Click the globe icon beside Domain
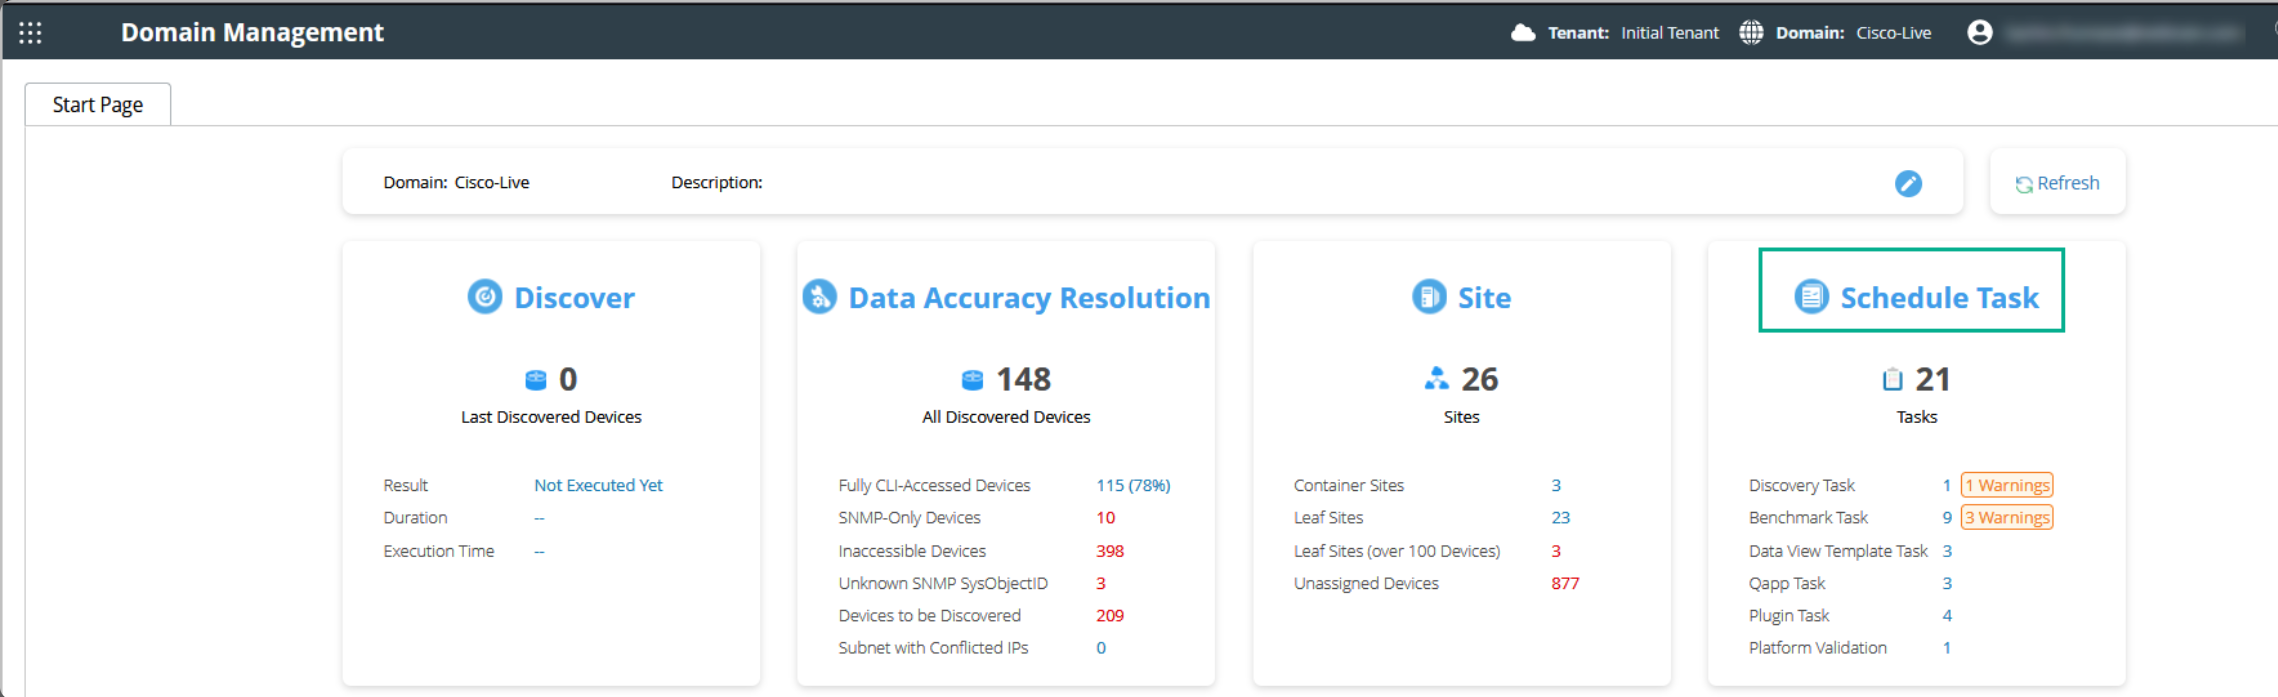Screen dimensions: 2278x697 [1751, 33]
